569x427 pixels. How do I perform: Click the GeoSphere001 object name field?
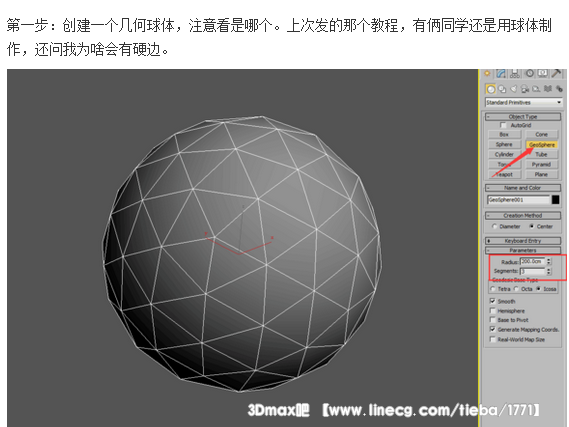coord(519,200)
